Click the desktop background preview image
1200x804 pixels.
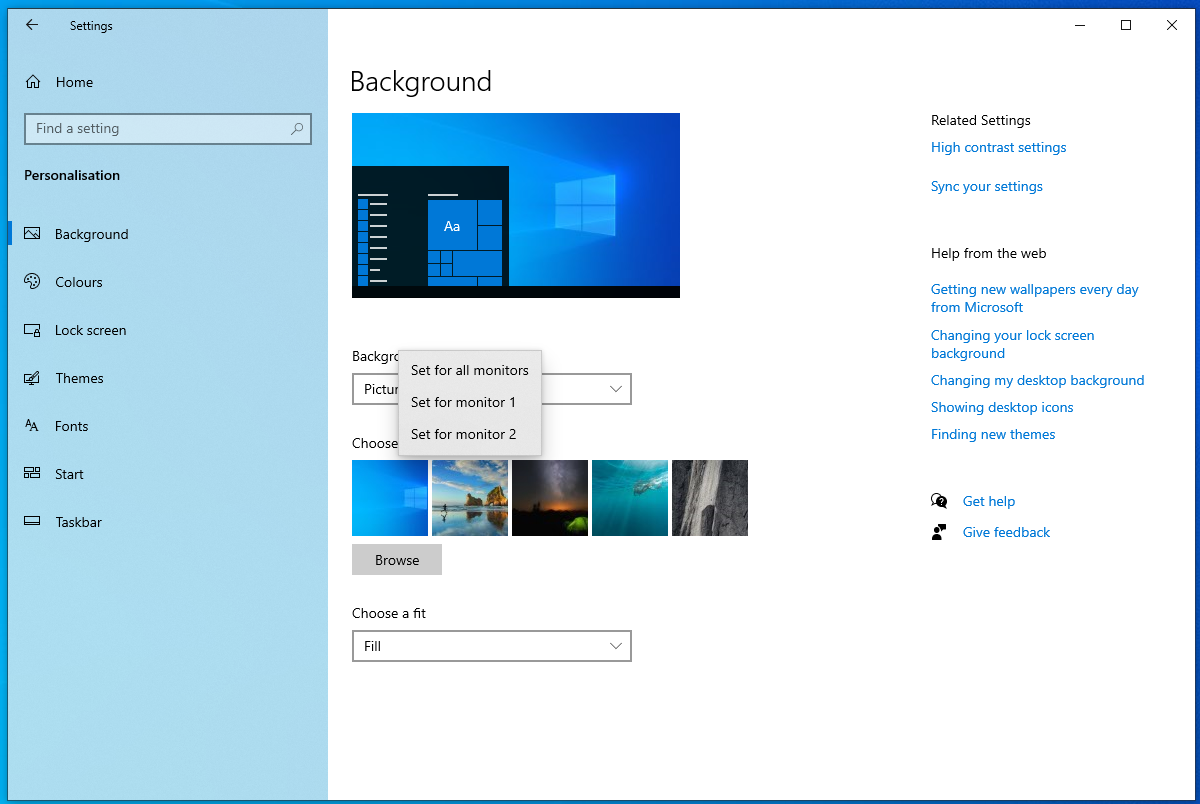tap(516, 205)
